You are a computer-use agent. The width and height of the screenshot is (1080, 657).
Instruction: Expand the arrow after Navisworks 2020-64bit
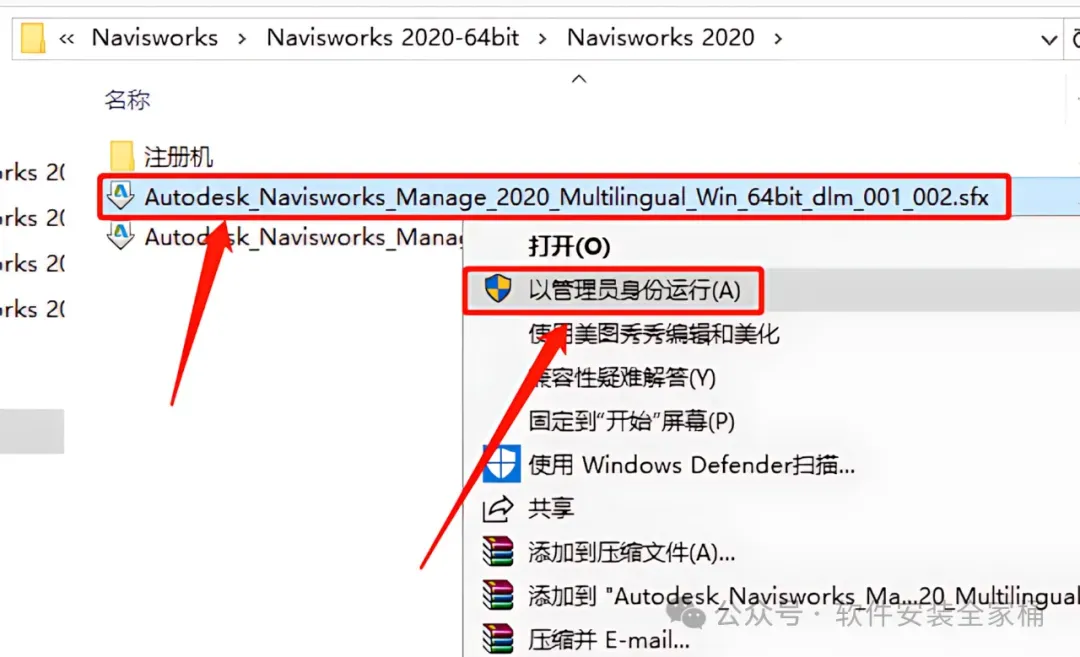click(x=543, y=39)
